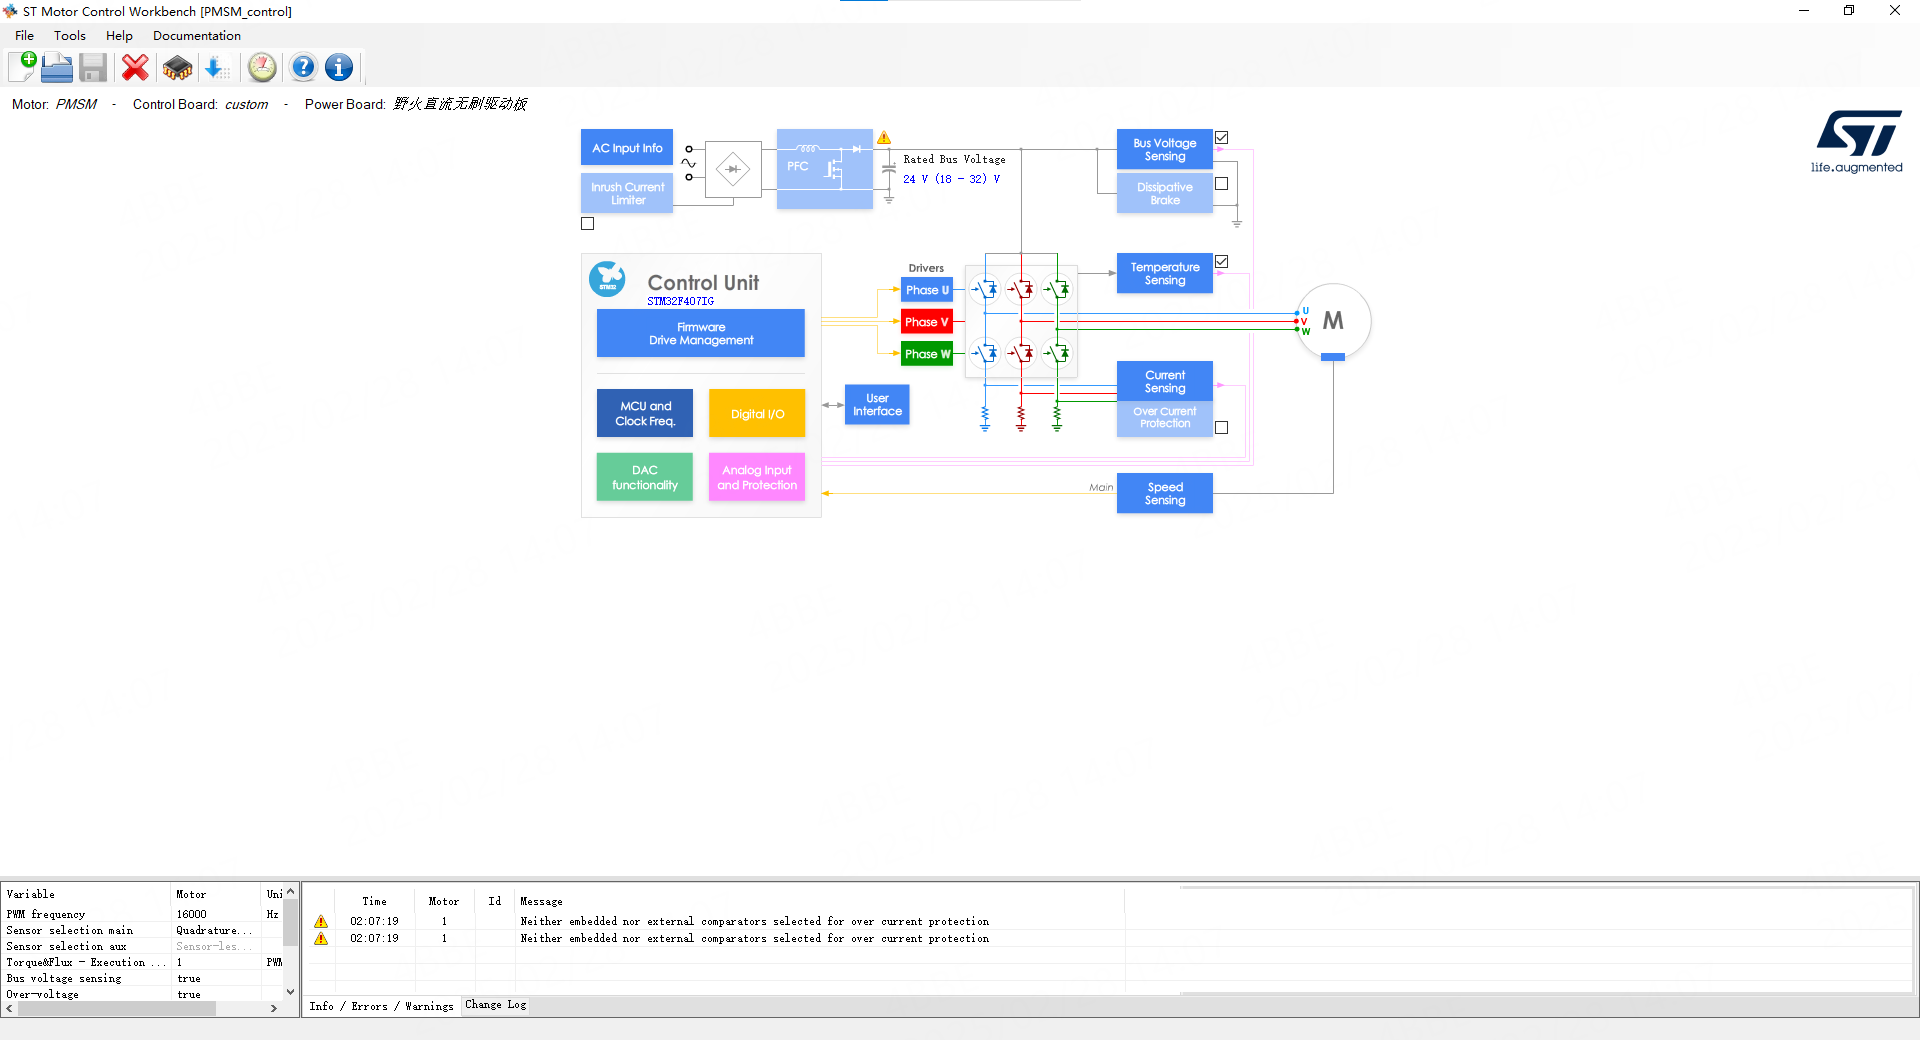Click the green DAC functionality block
The image size is (1920, 1040).
pyautogui.click(x=645, y=477)
